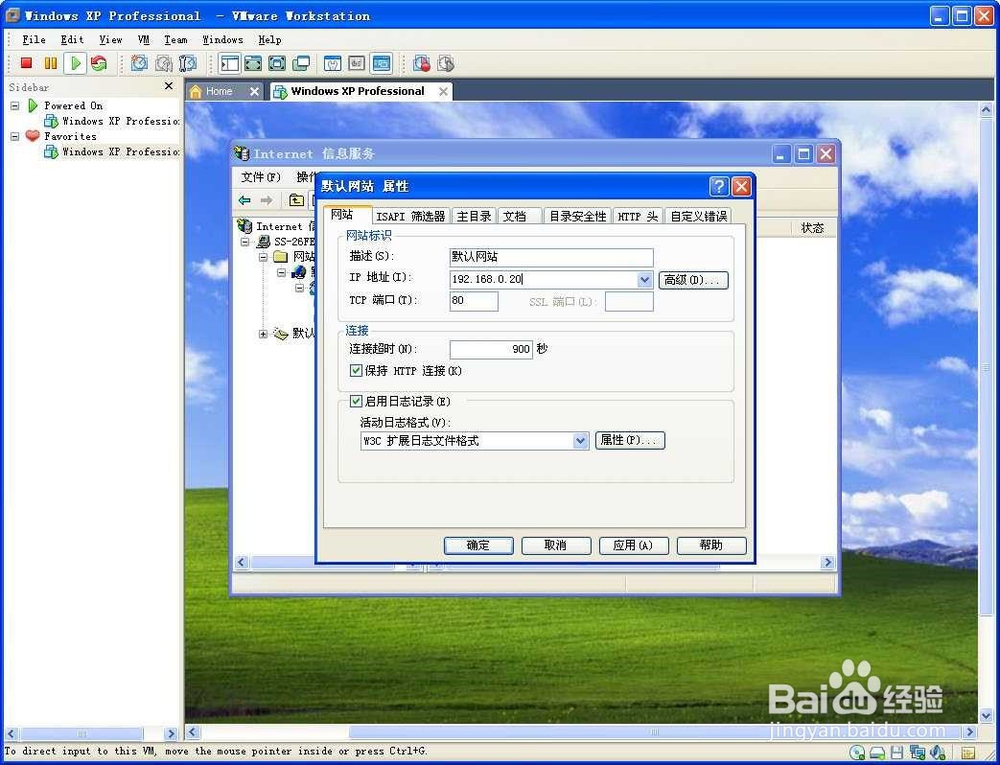
Task: Open the VM menu
Action: (143, 40)
